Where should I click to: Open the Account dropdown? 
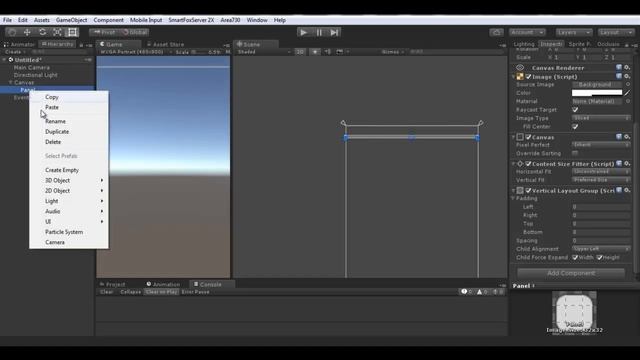pyautogui.click(x=527, y=32)
